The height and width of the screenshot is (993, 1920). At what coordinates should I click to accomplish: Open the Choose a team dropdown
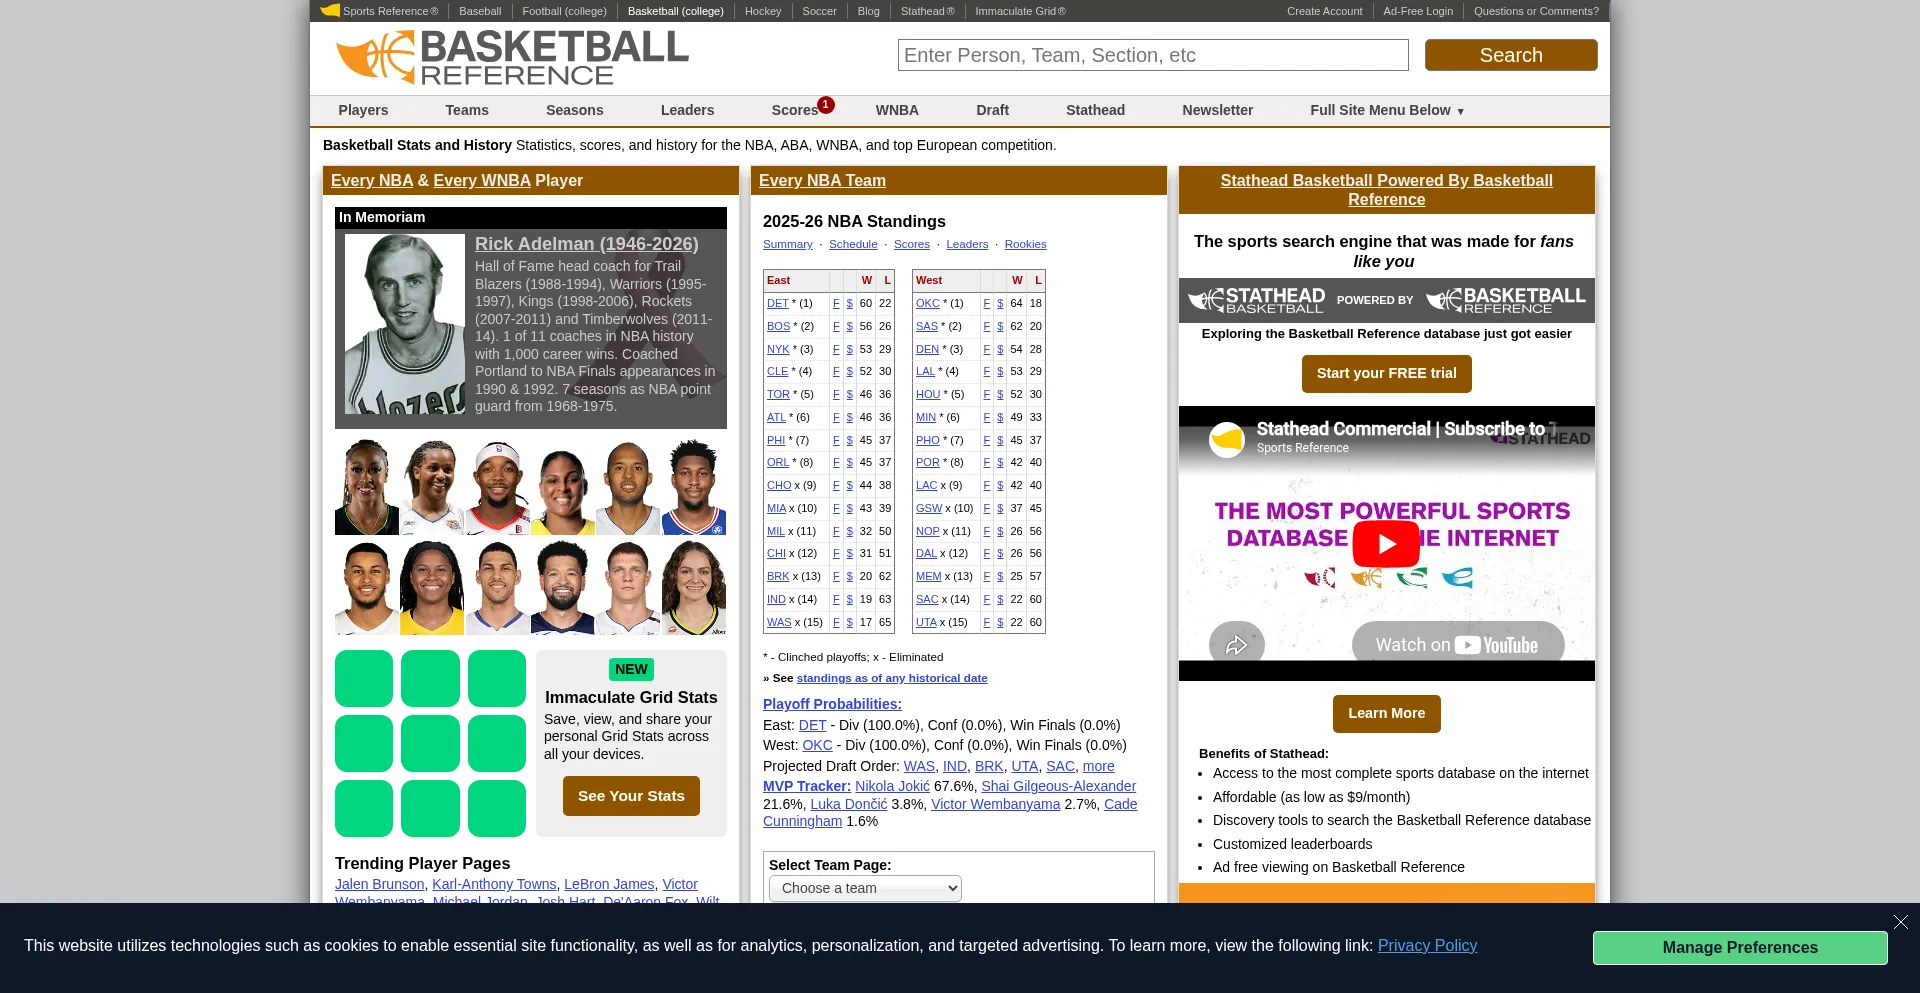click(865, 888)
